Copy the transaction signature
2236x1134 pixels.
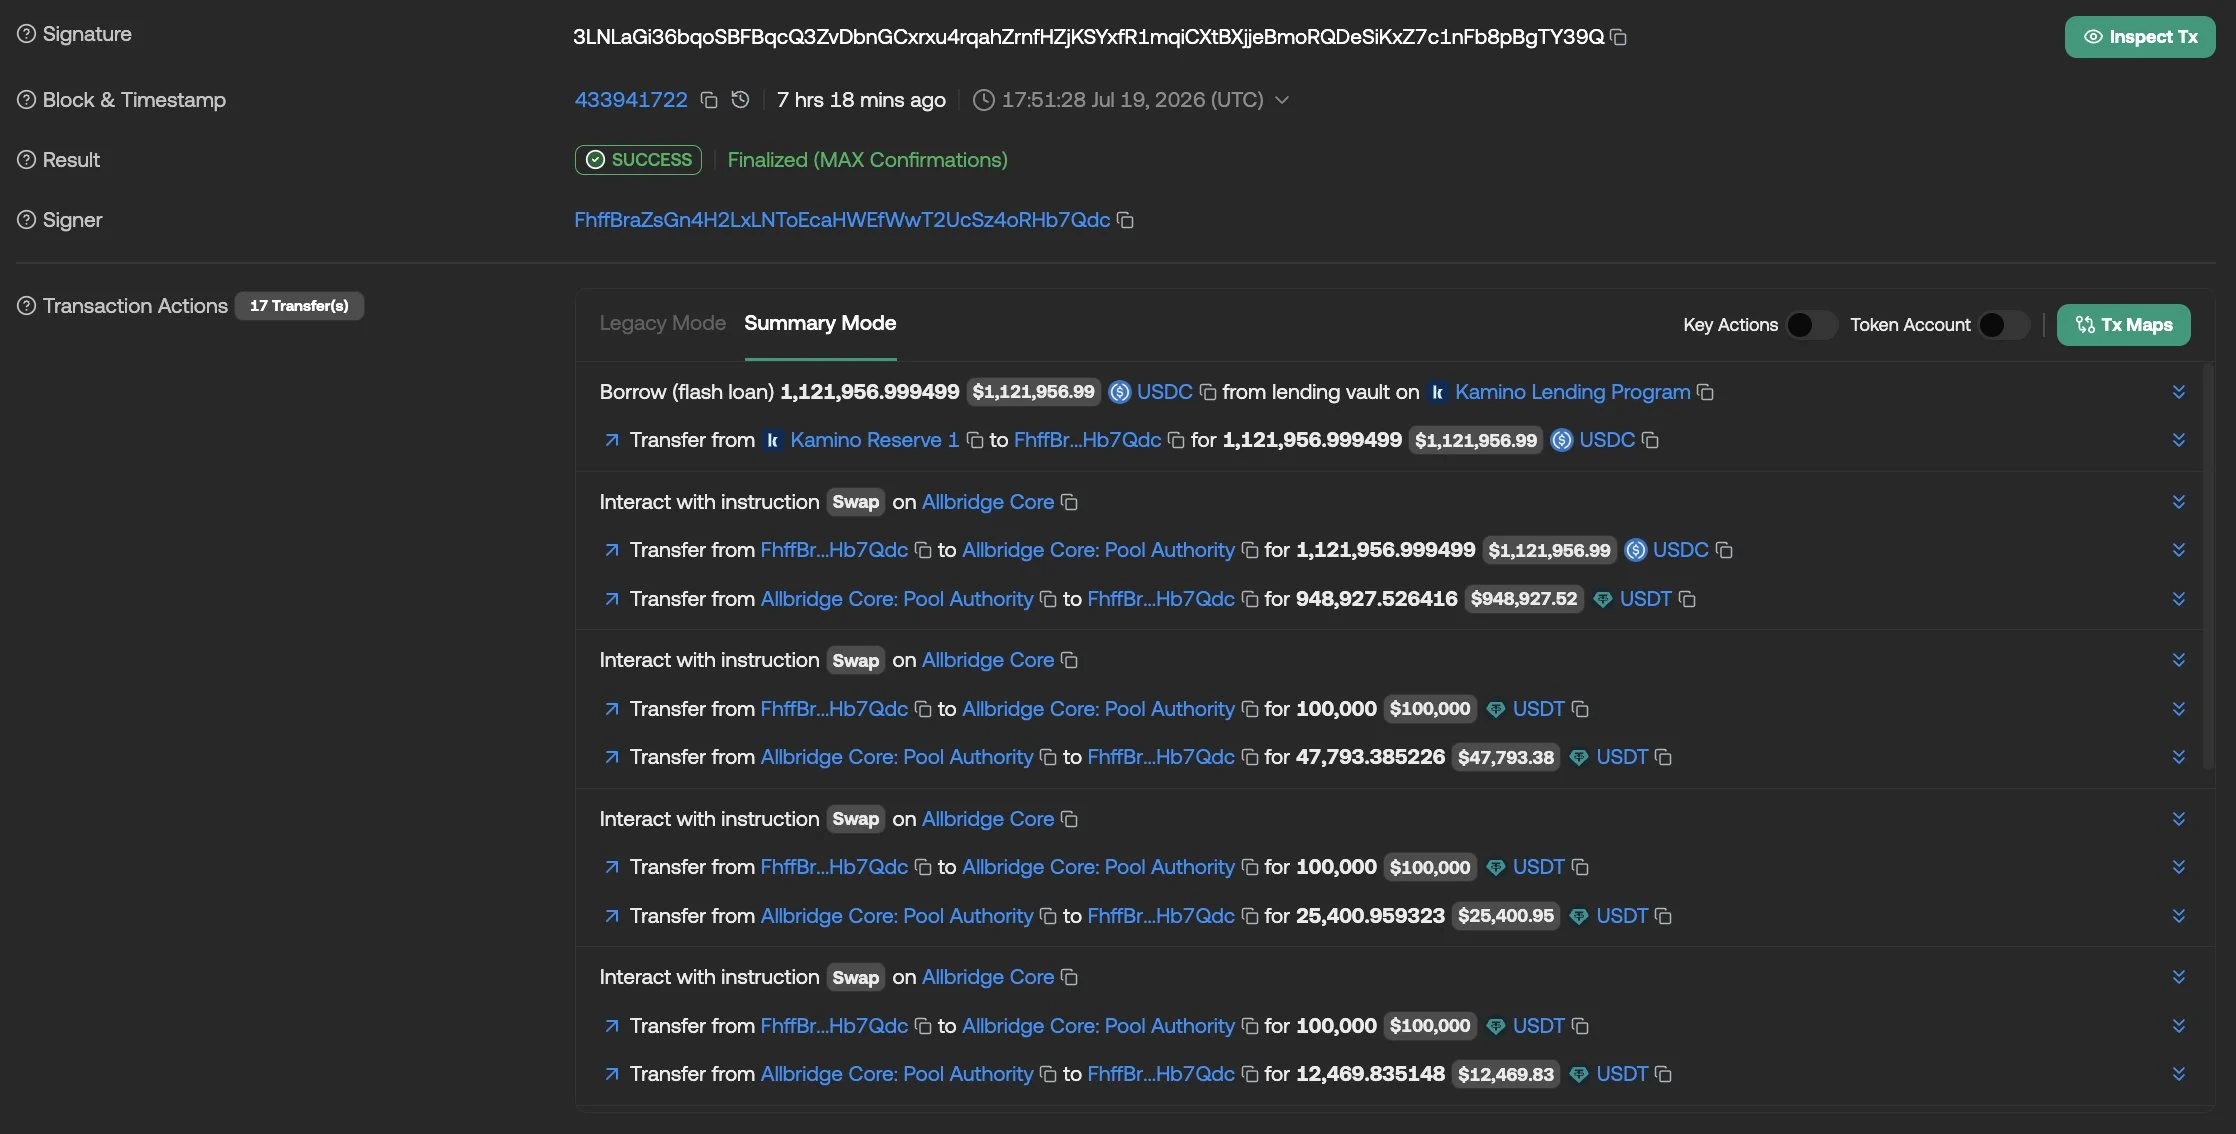point(1618,37)
